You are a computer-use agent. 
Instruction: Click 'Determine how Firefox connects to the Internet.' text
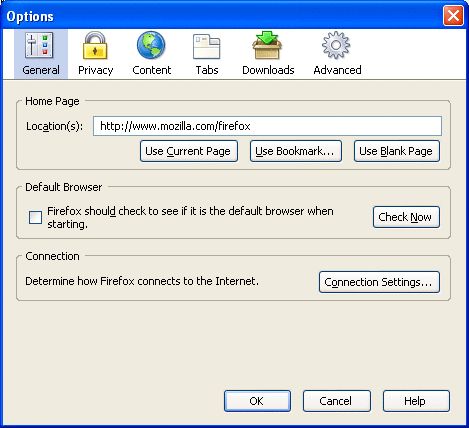(x=142, y=281)
